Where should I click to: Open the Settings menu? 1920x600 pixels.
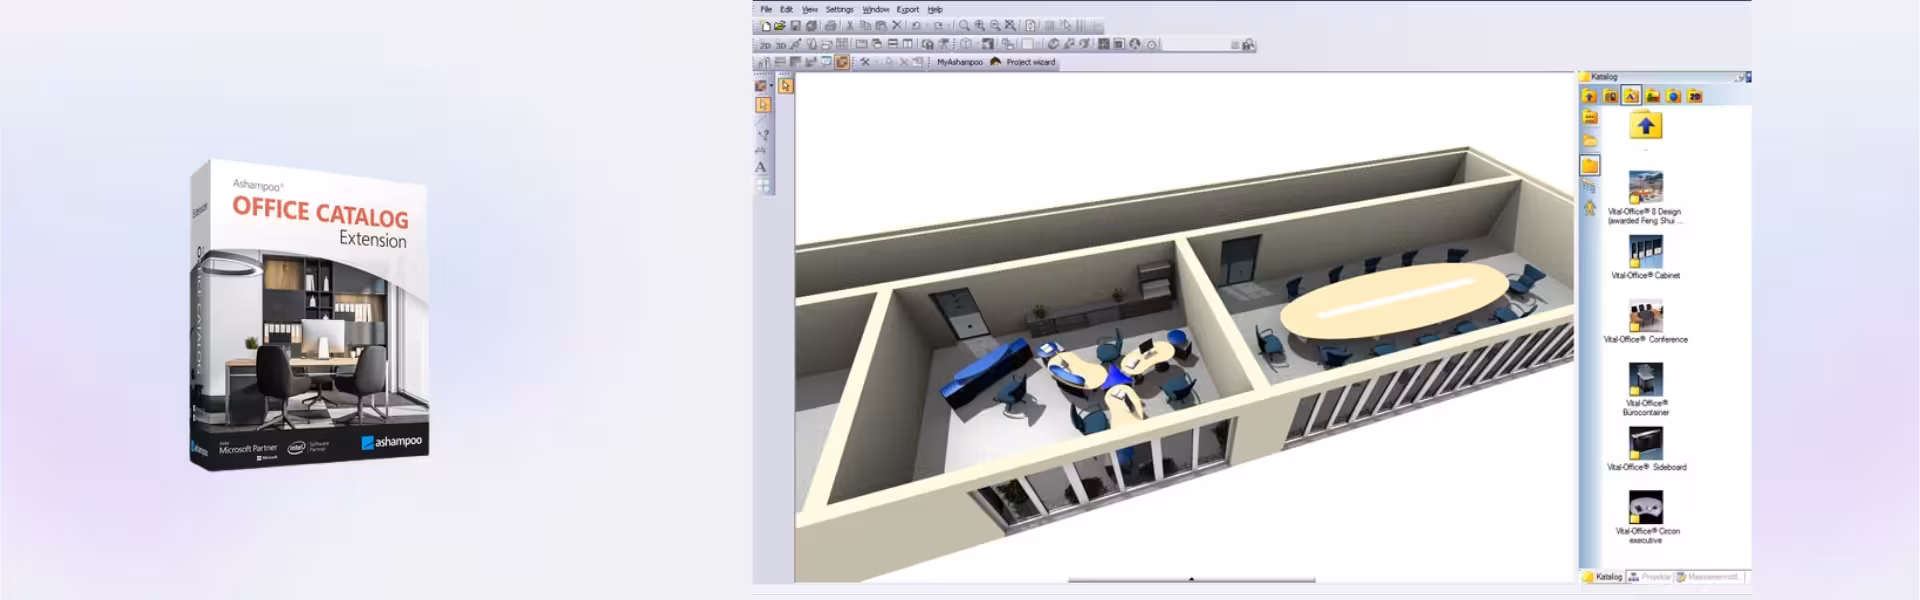(x=839, y=9)
